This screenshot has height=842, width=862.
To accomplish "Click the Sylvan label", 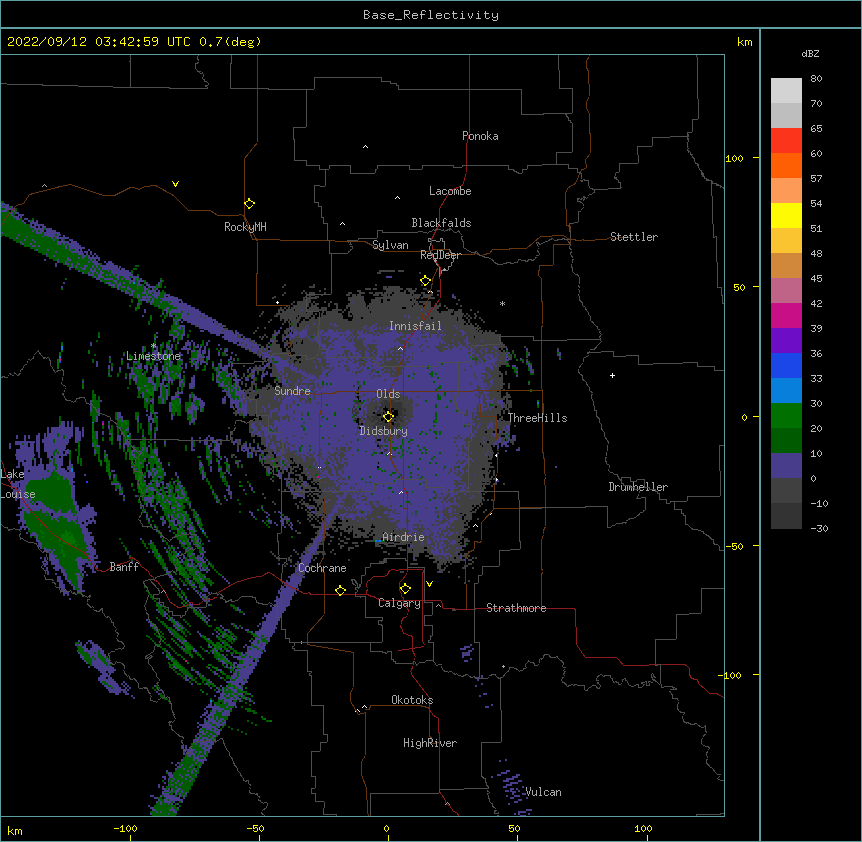I will [x=390, y=245].
